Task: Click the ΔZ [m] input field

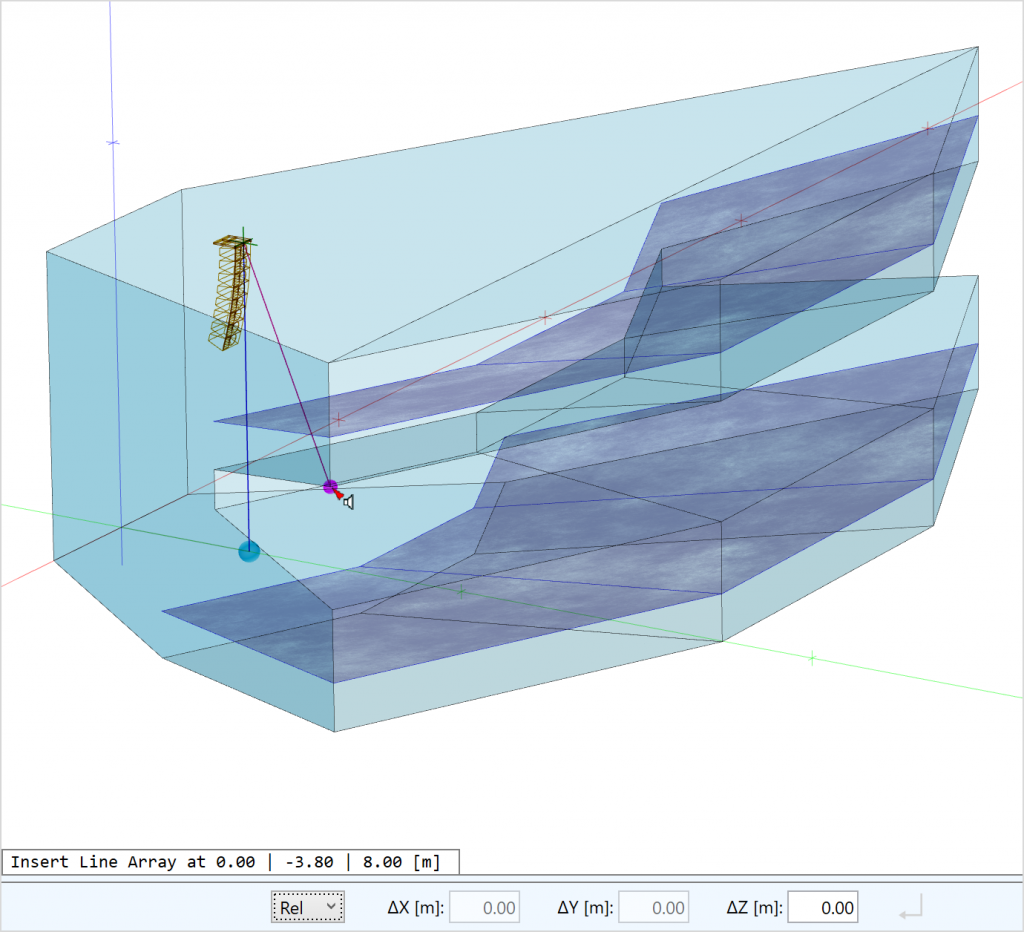Action: pyautogui.click(x=822, y=907)
